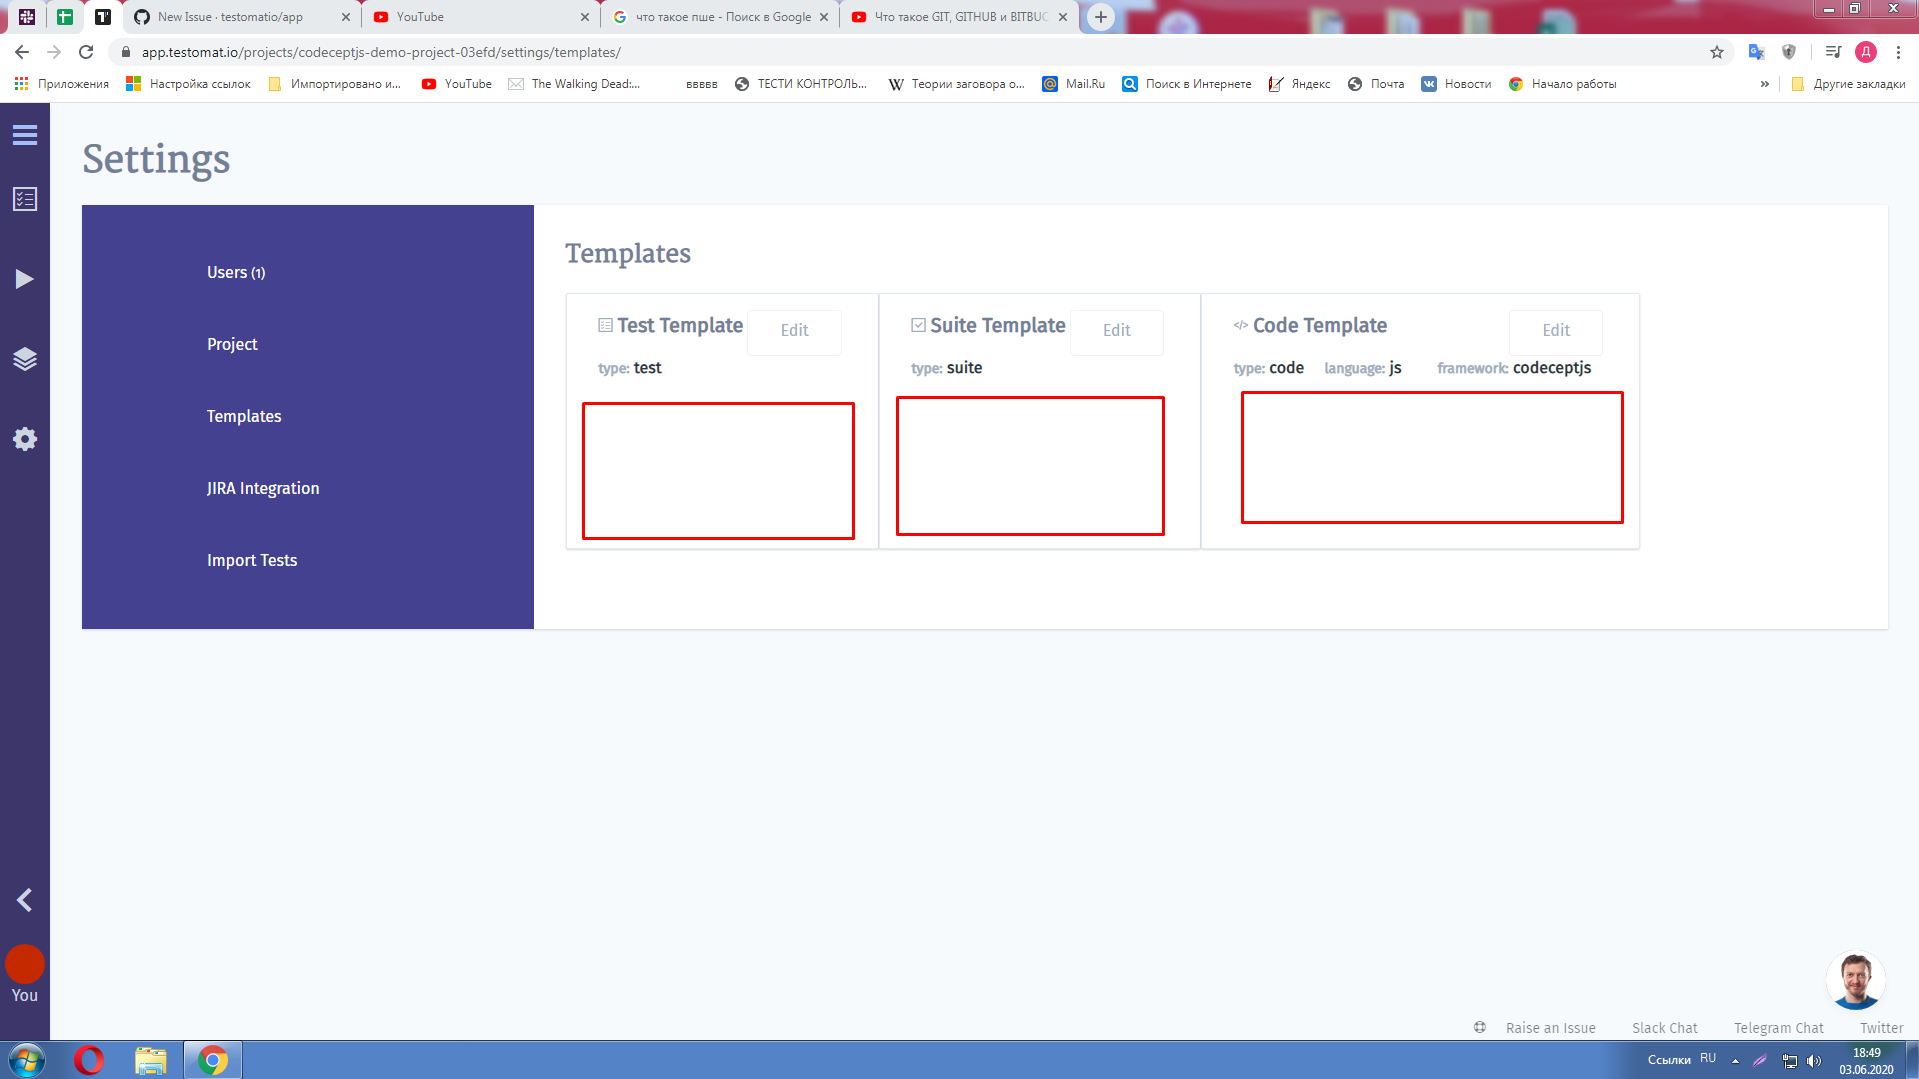
Task: Go back with browser back arrow
Action: [22, 52]
